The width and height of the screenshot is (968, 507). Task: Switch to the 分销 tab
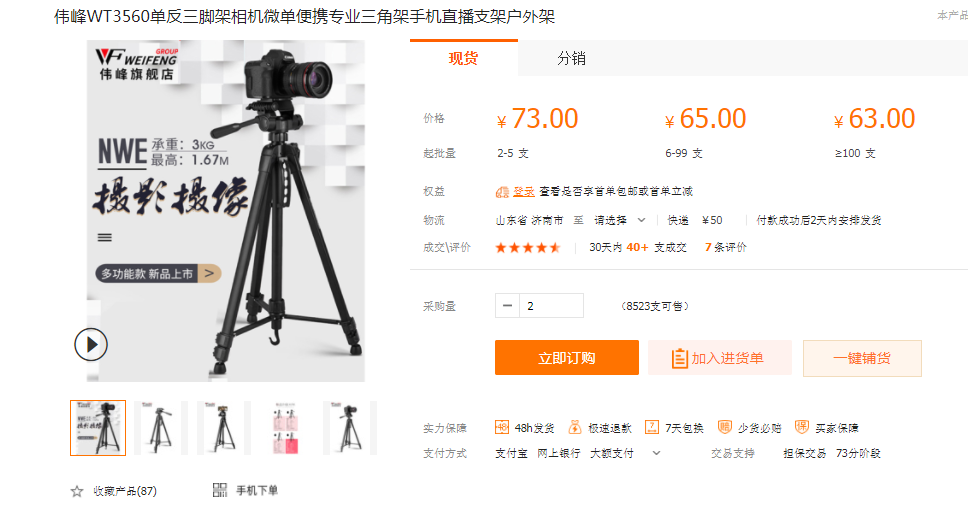coord(571,59)
